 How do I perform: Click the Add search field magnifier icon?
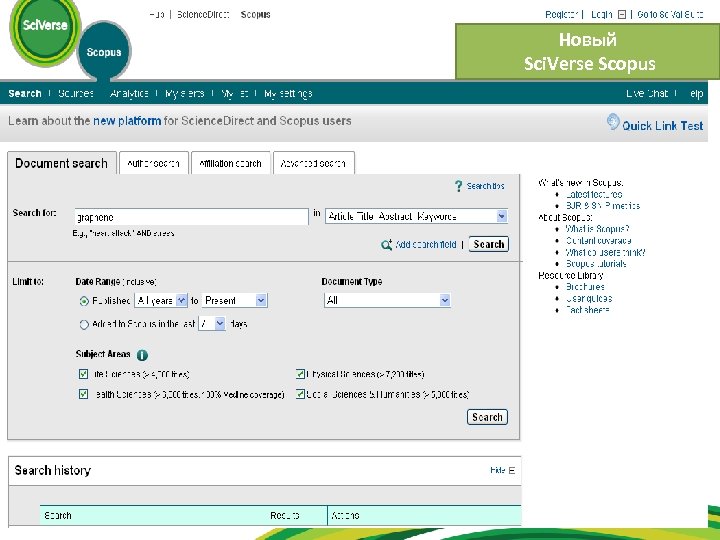[x=386, y=245]
